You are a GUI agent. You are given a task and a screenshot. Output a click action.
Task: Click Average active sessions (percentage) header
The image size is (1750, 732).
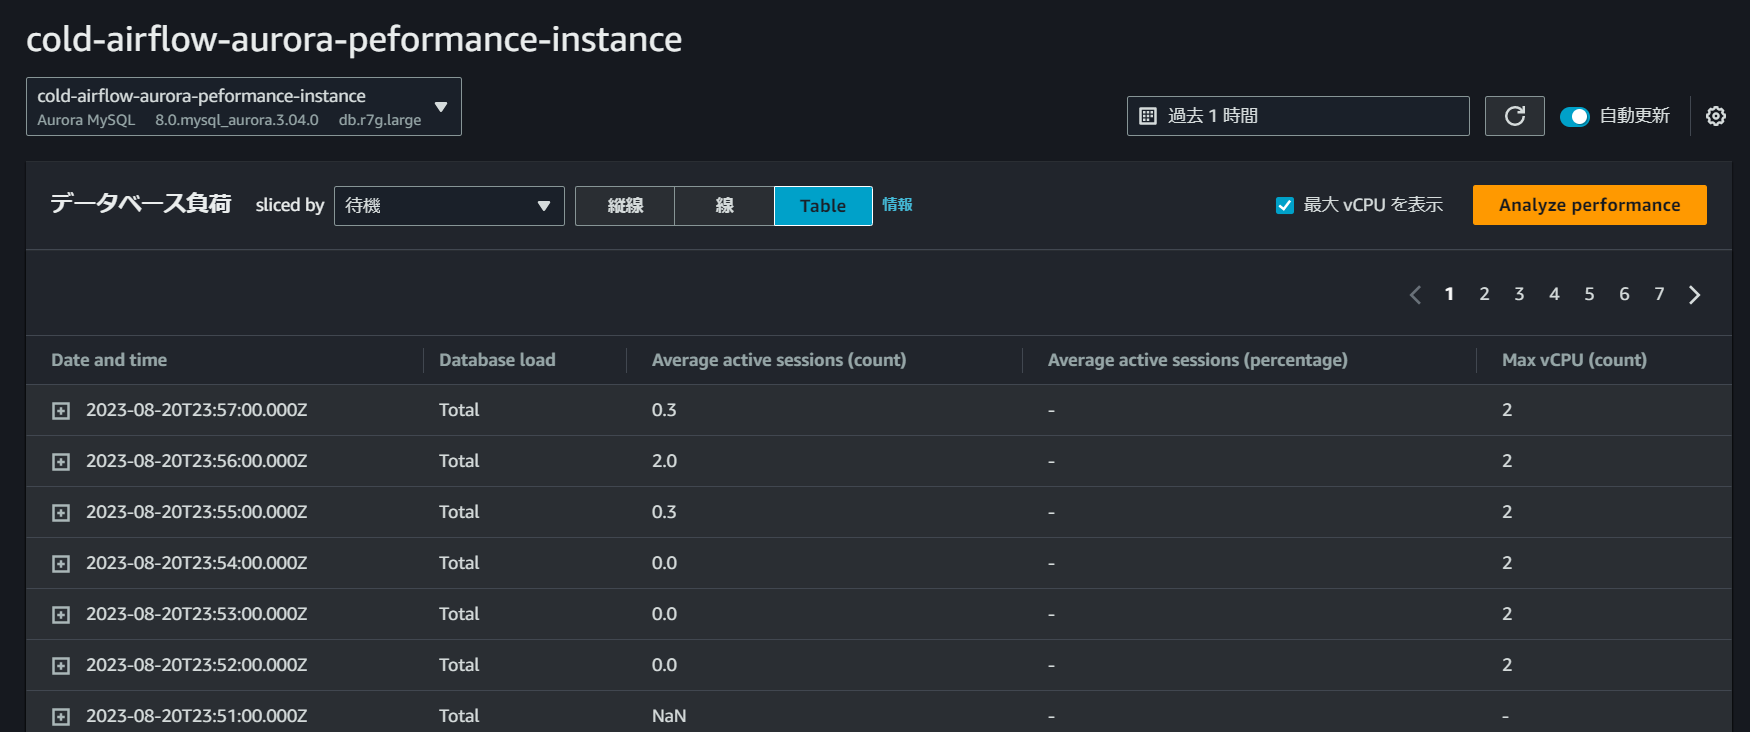(x=1198, y=360)
